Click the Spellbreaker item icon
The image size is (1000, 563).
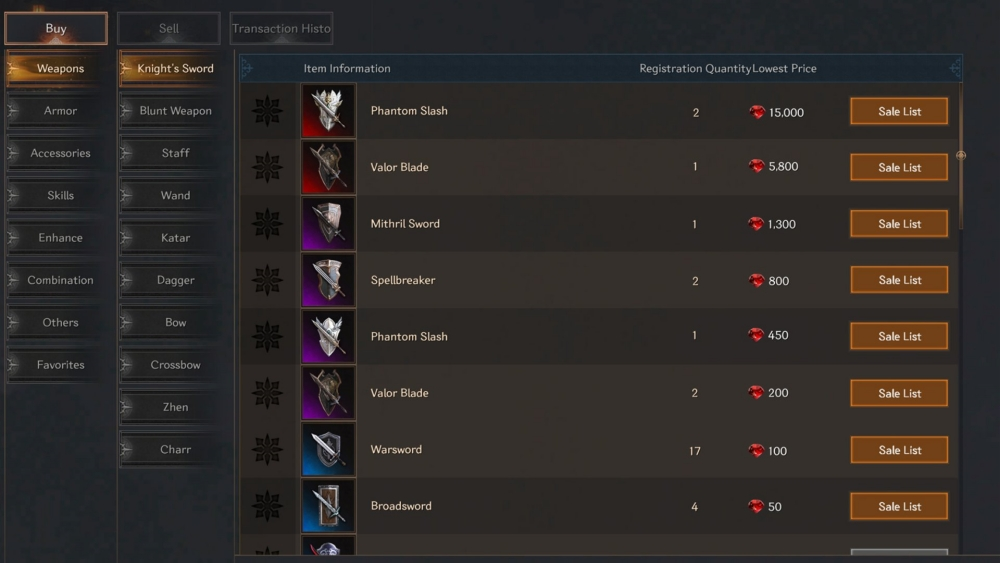point(328,281)
